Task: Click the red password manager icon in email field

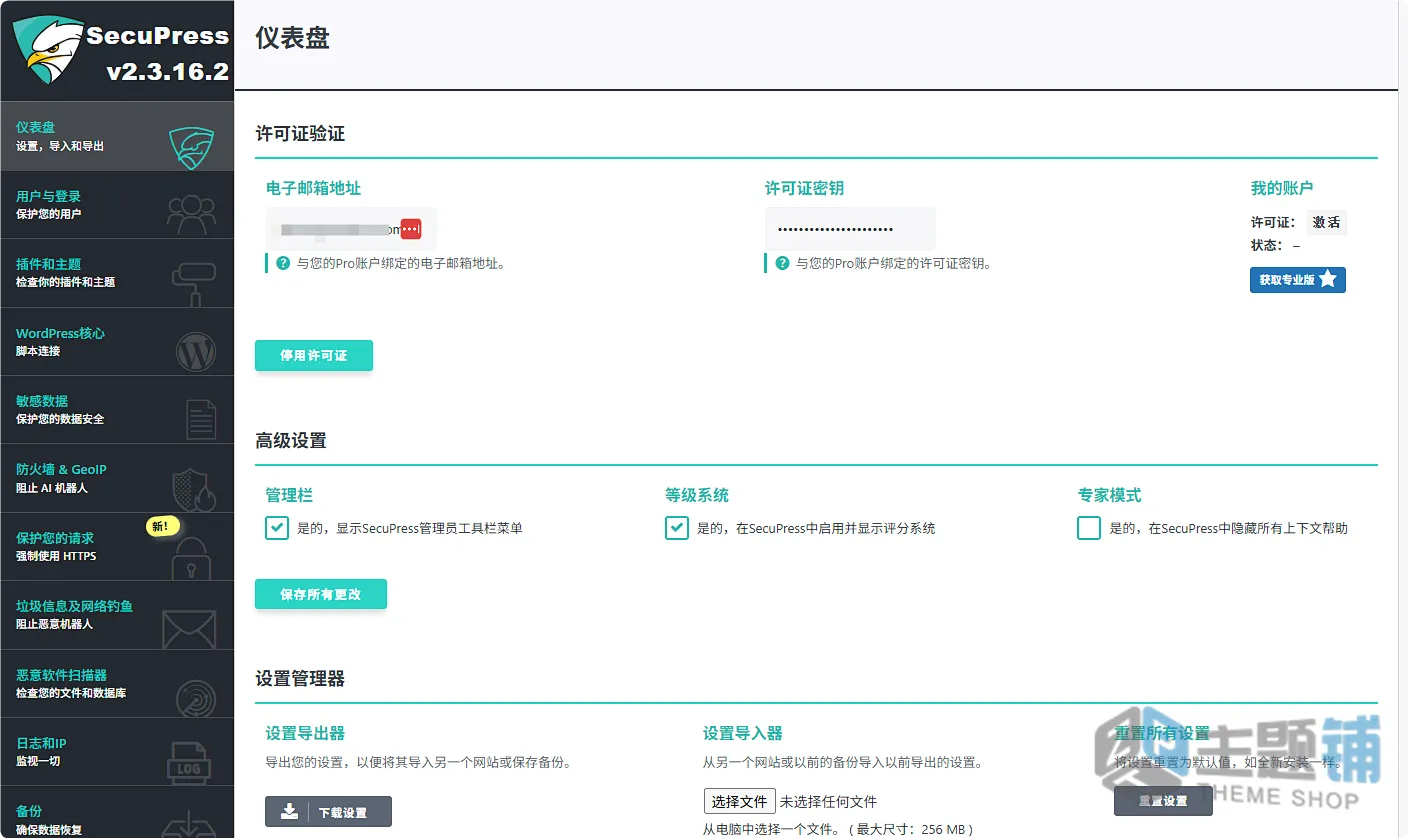Action: 411,229
